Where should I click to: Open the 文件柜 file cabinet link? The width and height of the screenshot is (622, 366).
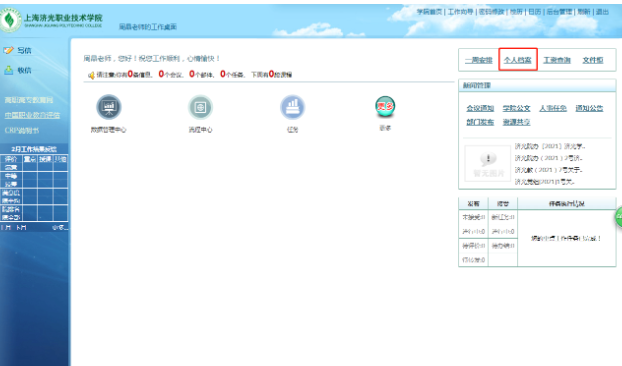point(593,60)
